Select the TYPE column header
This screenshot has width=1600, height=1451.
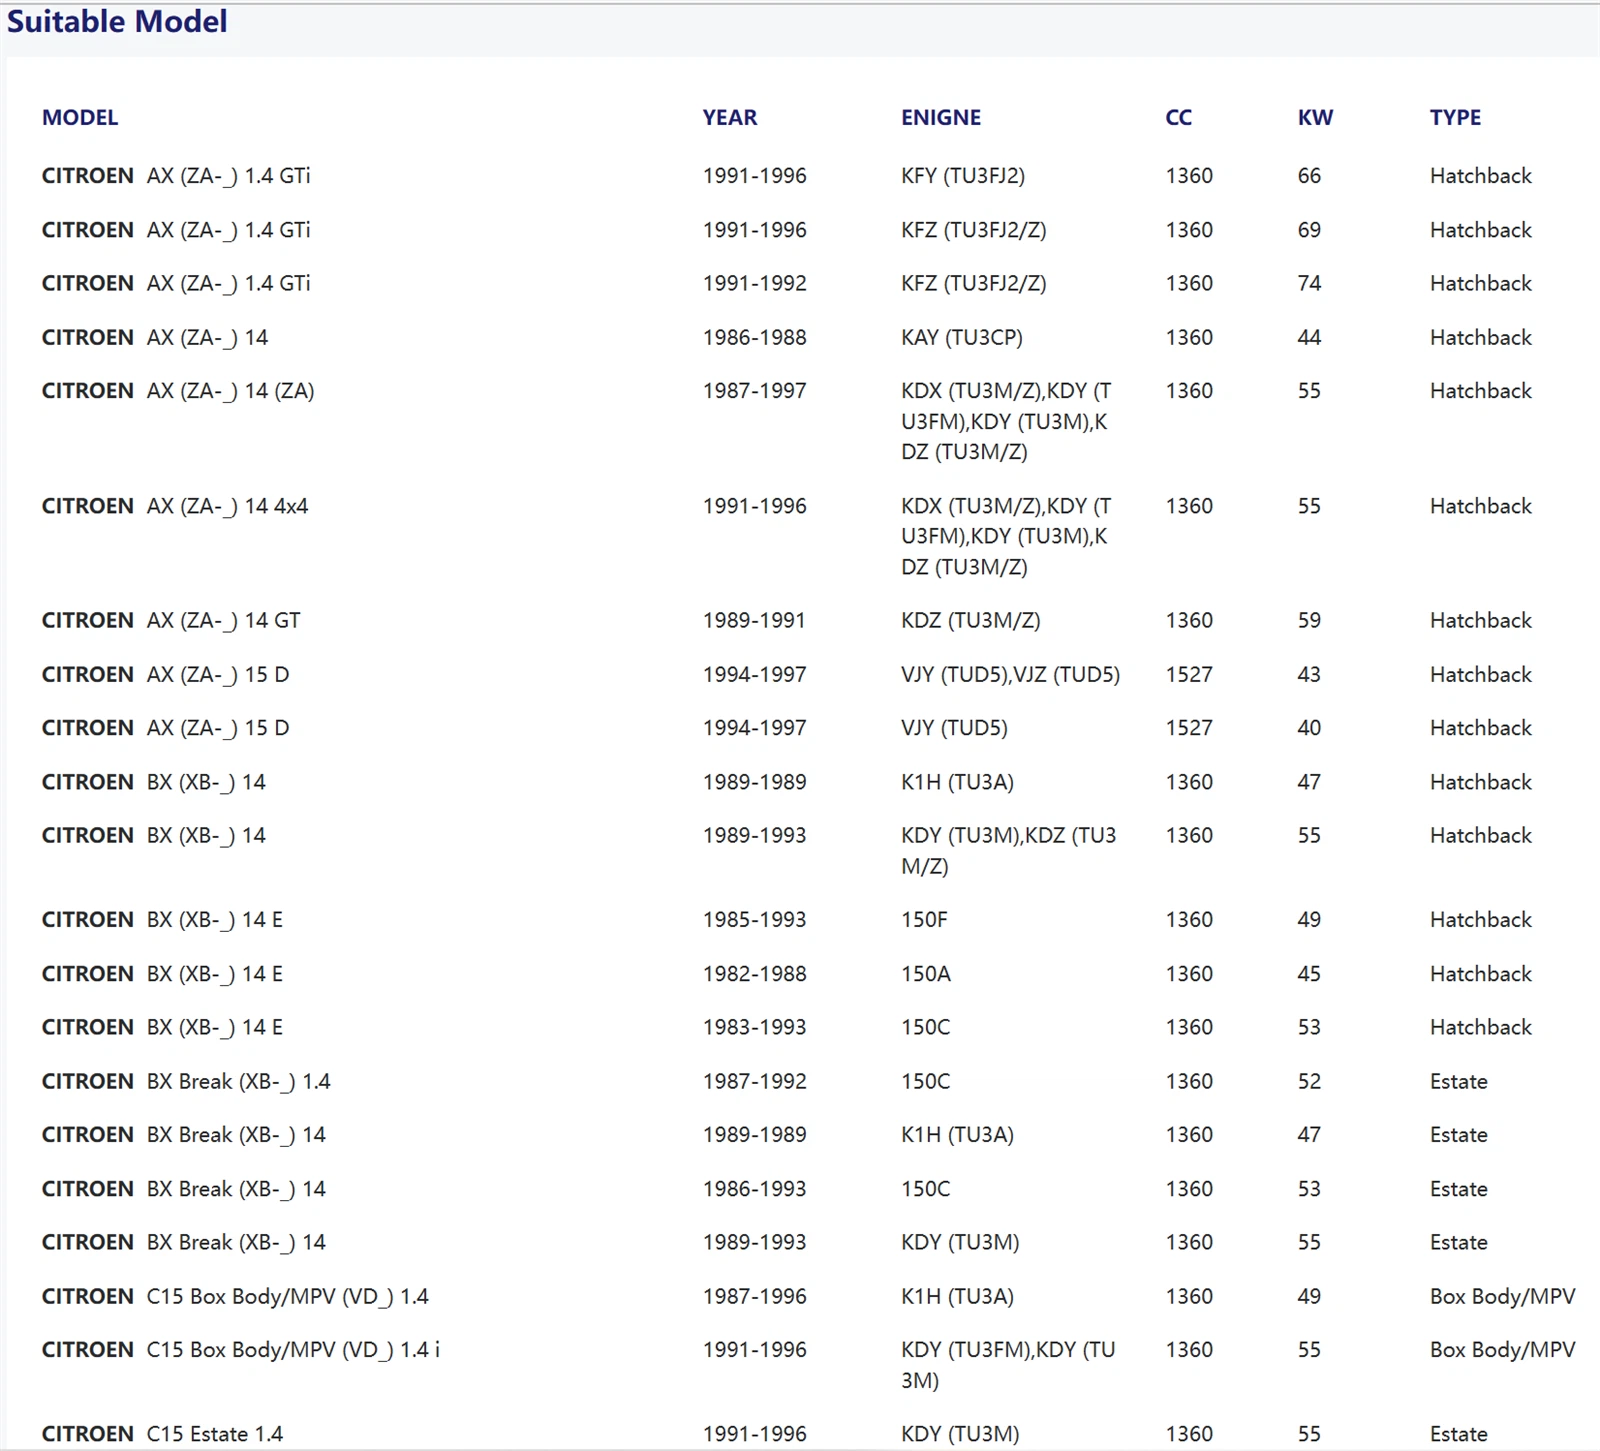tap(1455, 117)
